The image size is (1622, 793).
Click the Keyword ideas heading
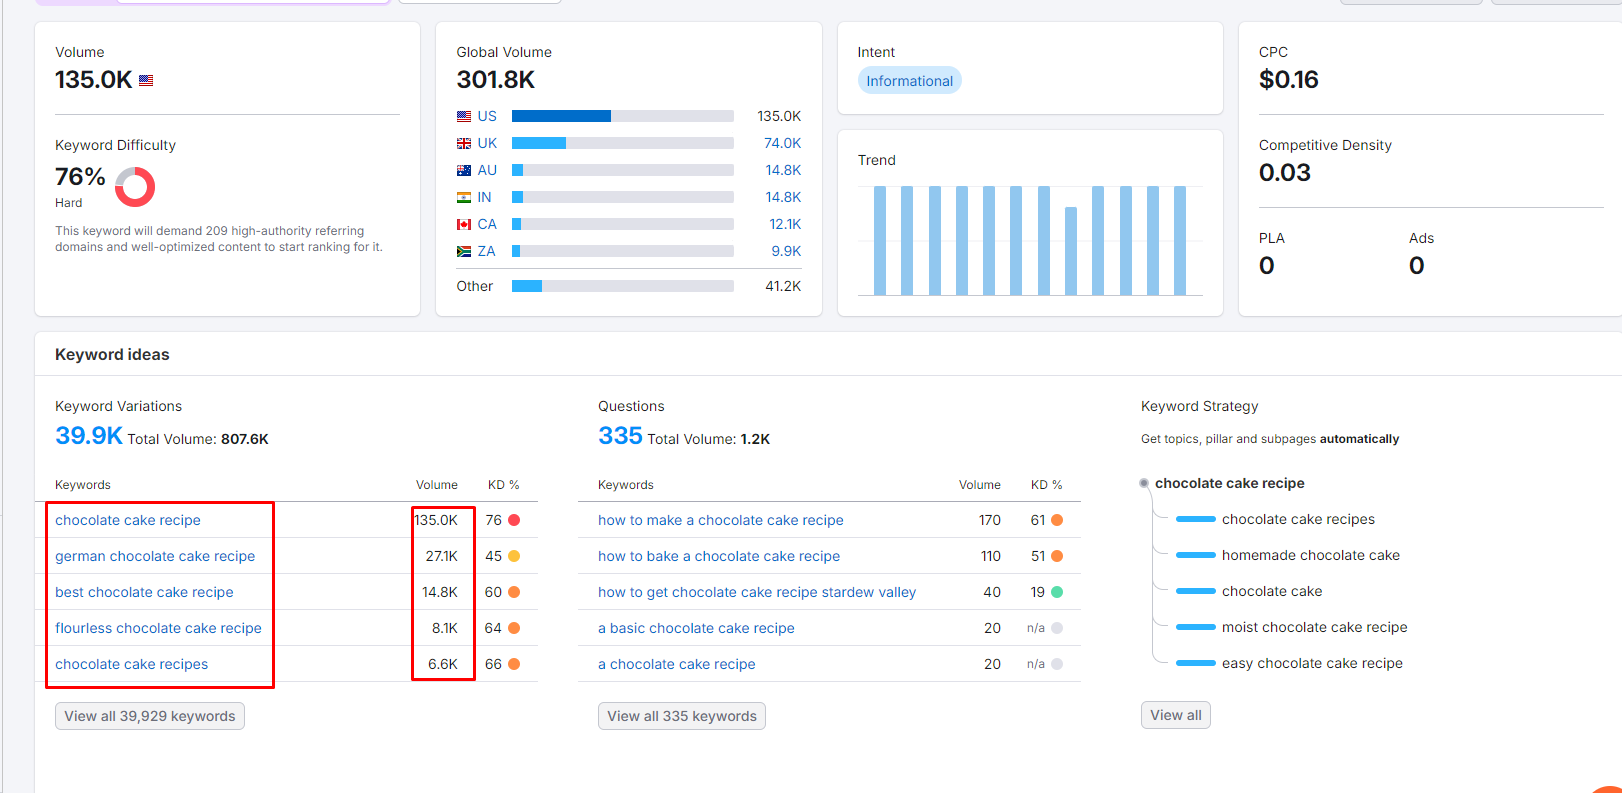[112, 355]
